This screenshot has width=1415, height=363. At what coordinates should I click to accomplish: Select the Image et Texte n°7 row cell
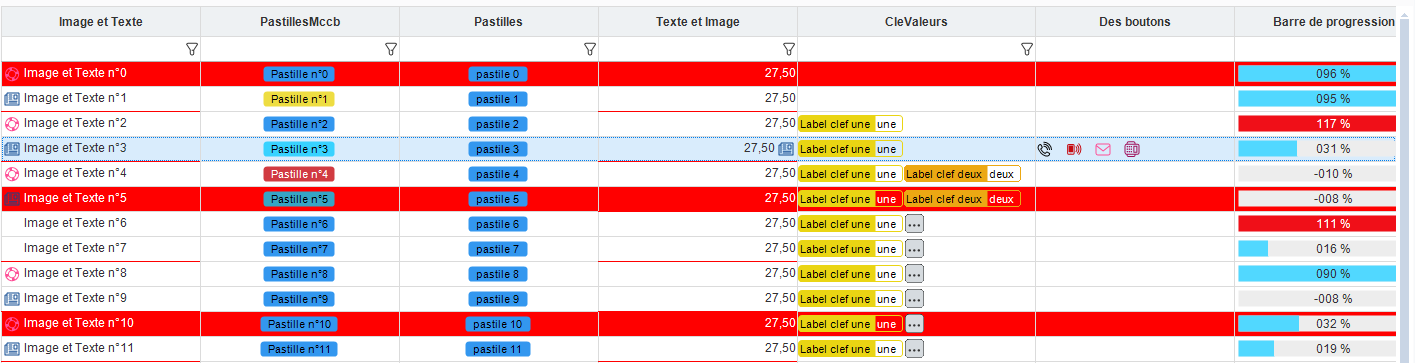pos(101,248)
